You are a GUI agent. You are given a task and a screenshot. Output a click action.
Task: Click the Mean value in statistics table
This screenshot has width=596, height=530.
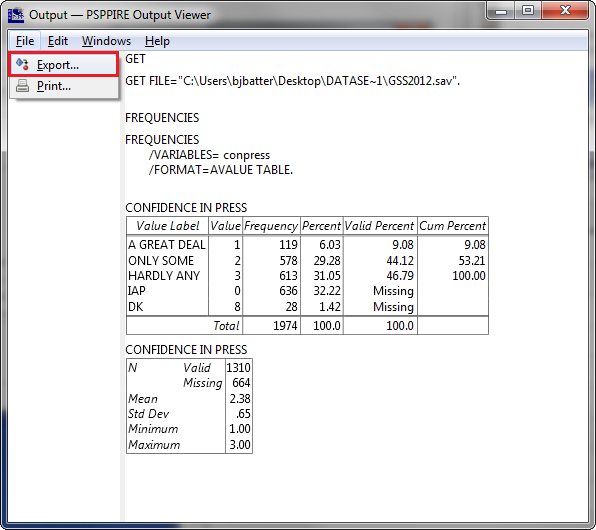(x=239, y=398)
